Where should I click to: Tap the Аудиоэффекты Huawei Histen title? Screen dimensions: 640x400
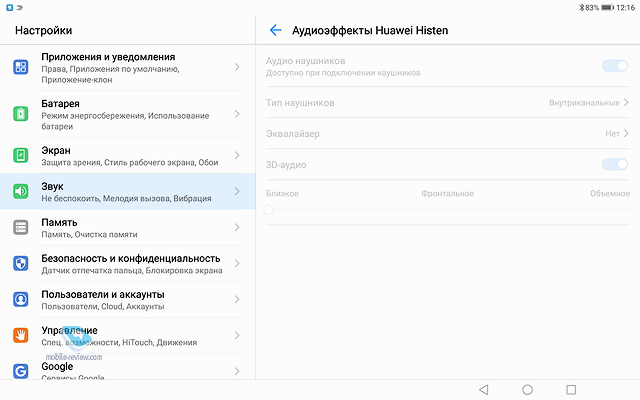(370, 30)
